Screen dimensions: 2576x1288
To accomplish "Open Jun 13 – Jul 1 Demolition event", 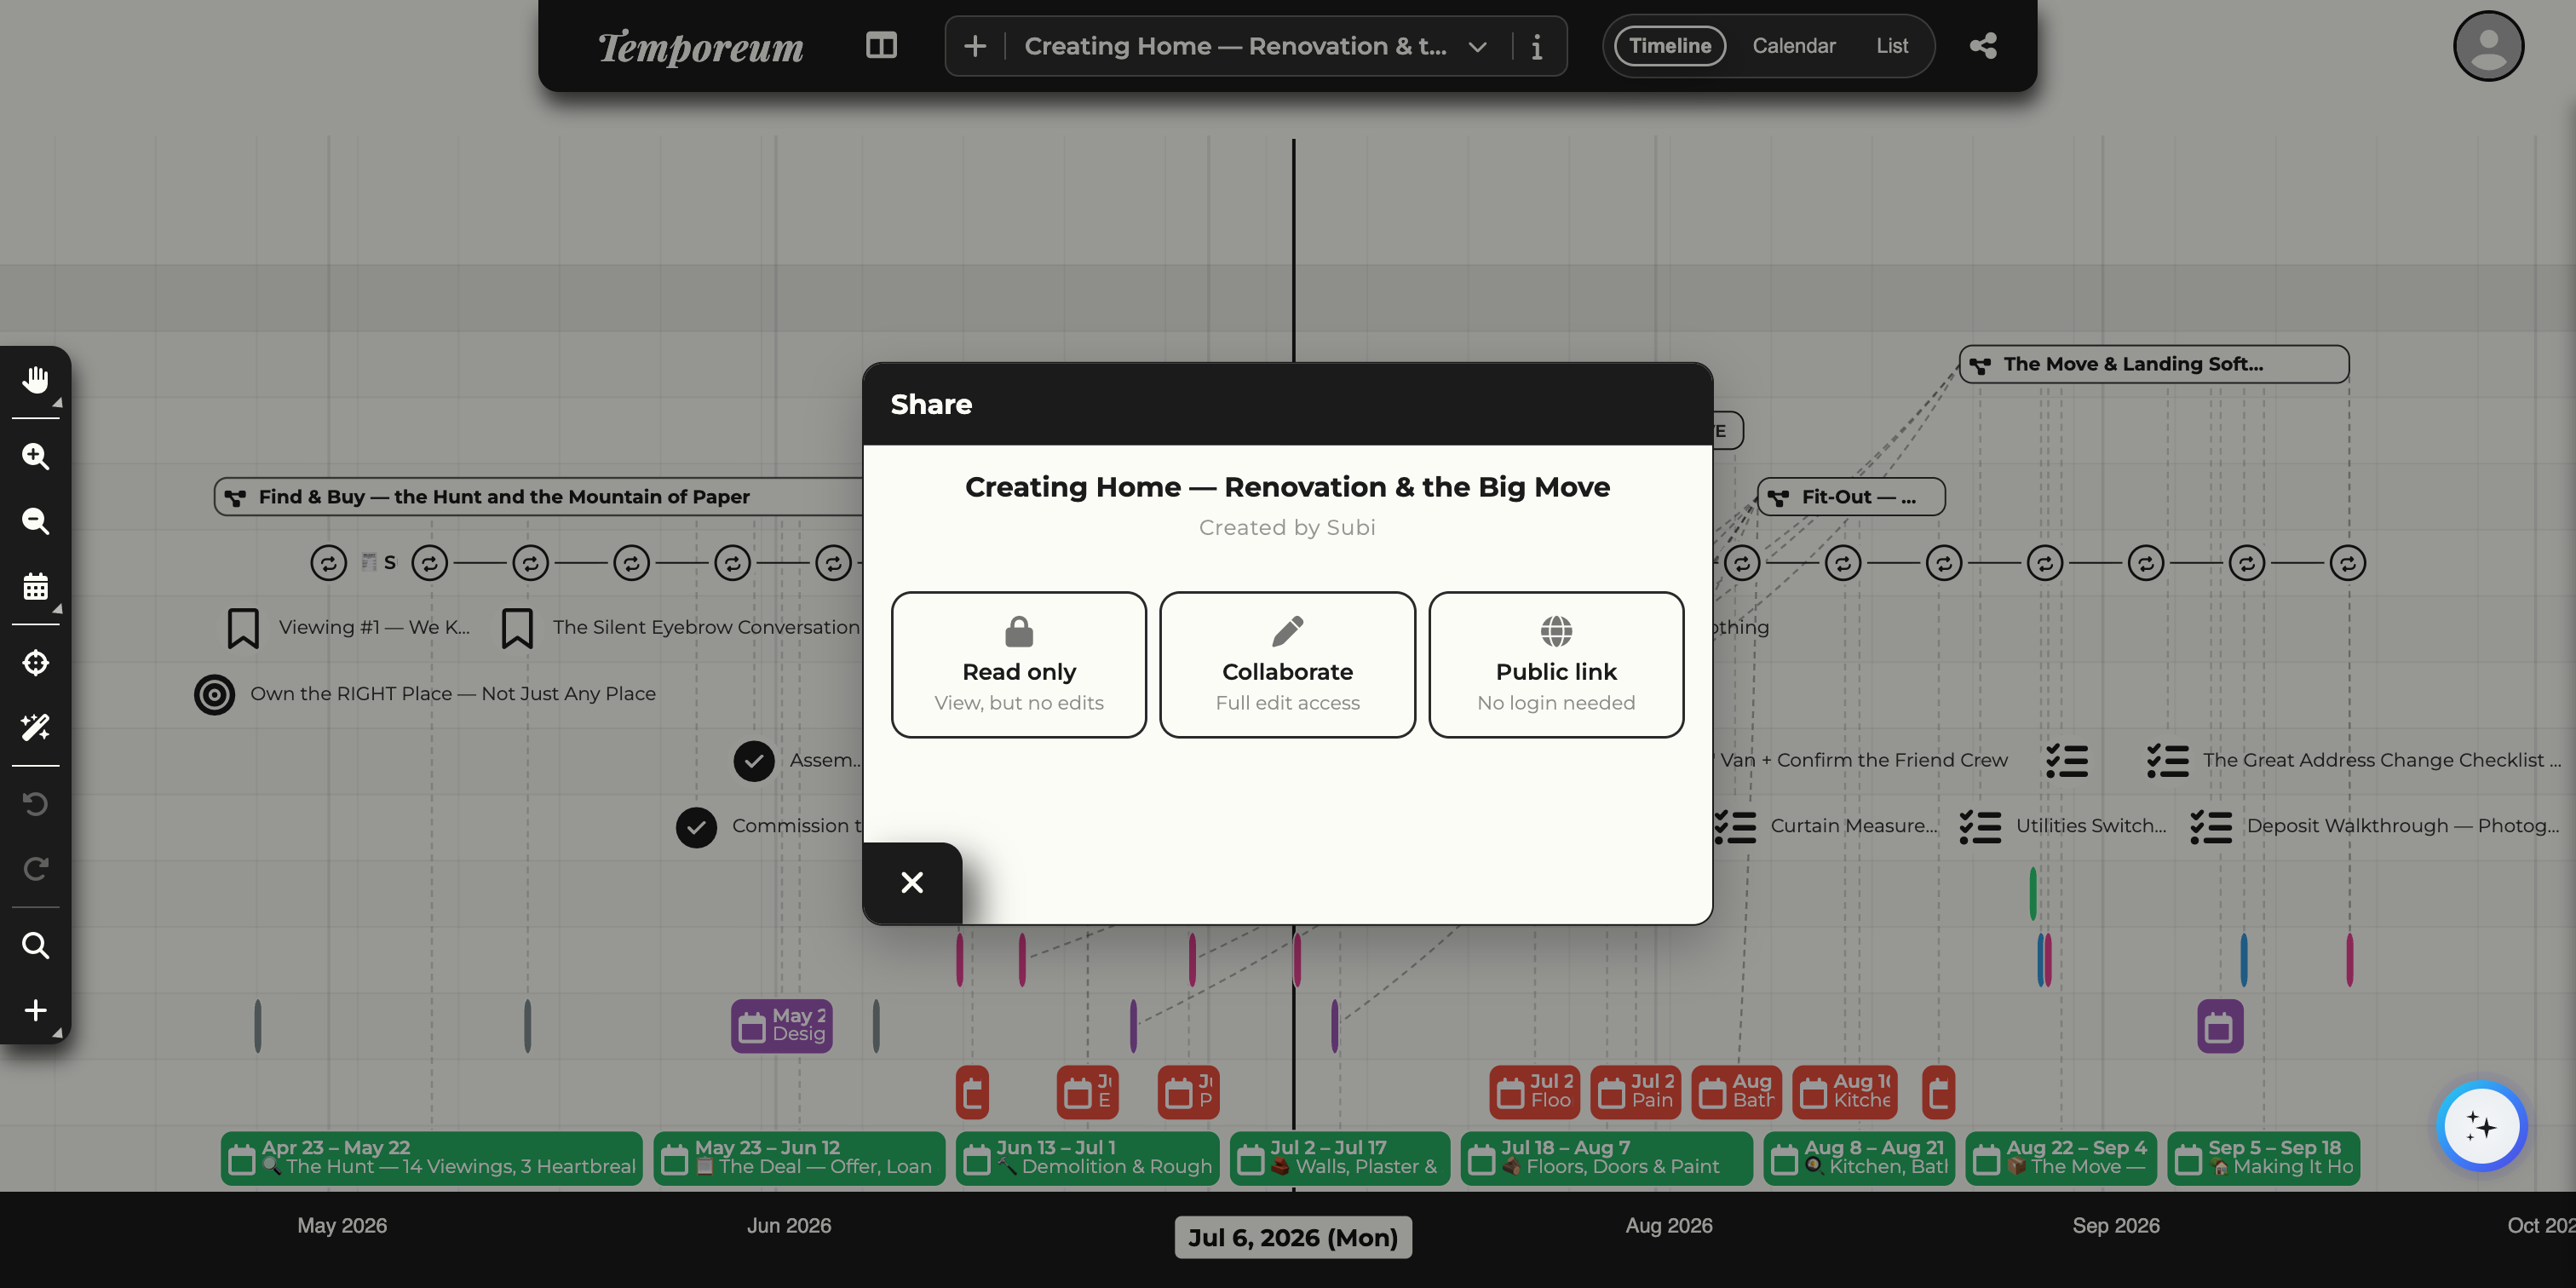I will click(x=1088, y=1158).
